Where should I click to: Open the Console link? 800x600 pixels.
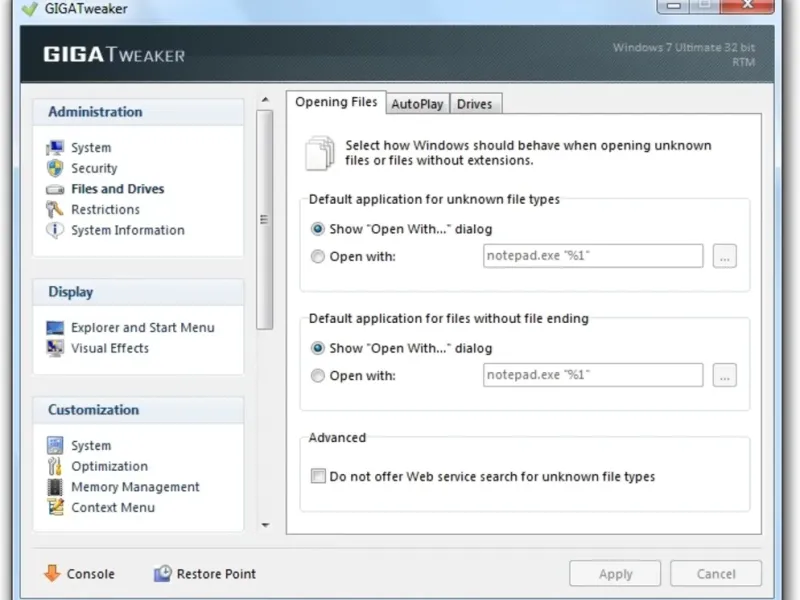[90, 574]
